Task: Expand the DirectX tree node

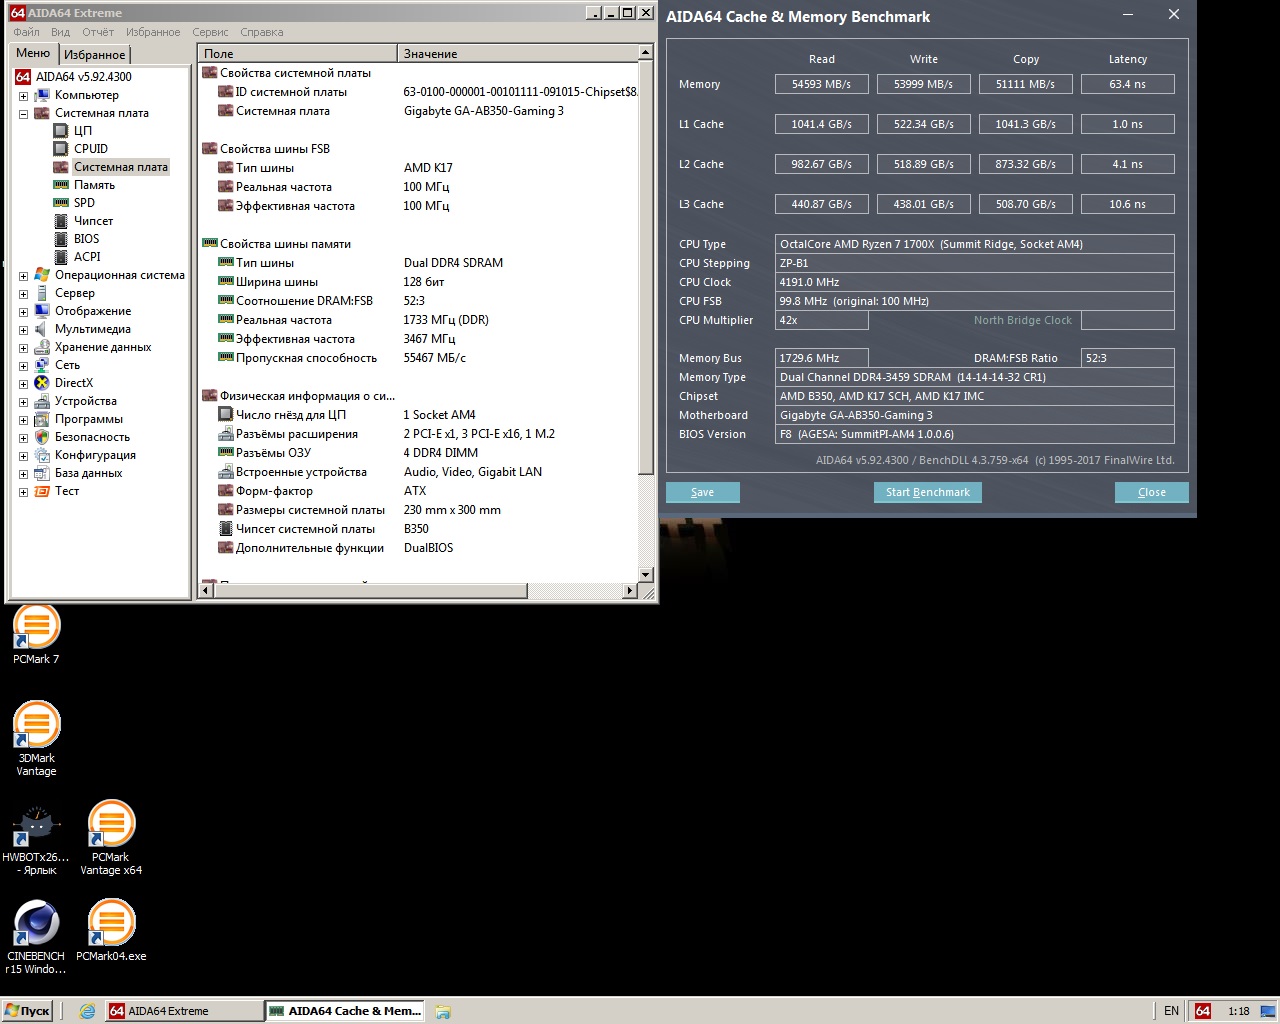Action: [x=23, y=384]
